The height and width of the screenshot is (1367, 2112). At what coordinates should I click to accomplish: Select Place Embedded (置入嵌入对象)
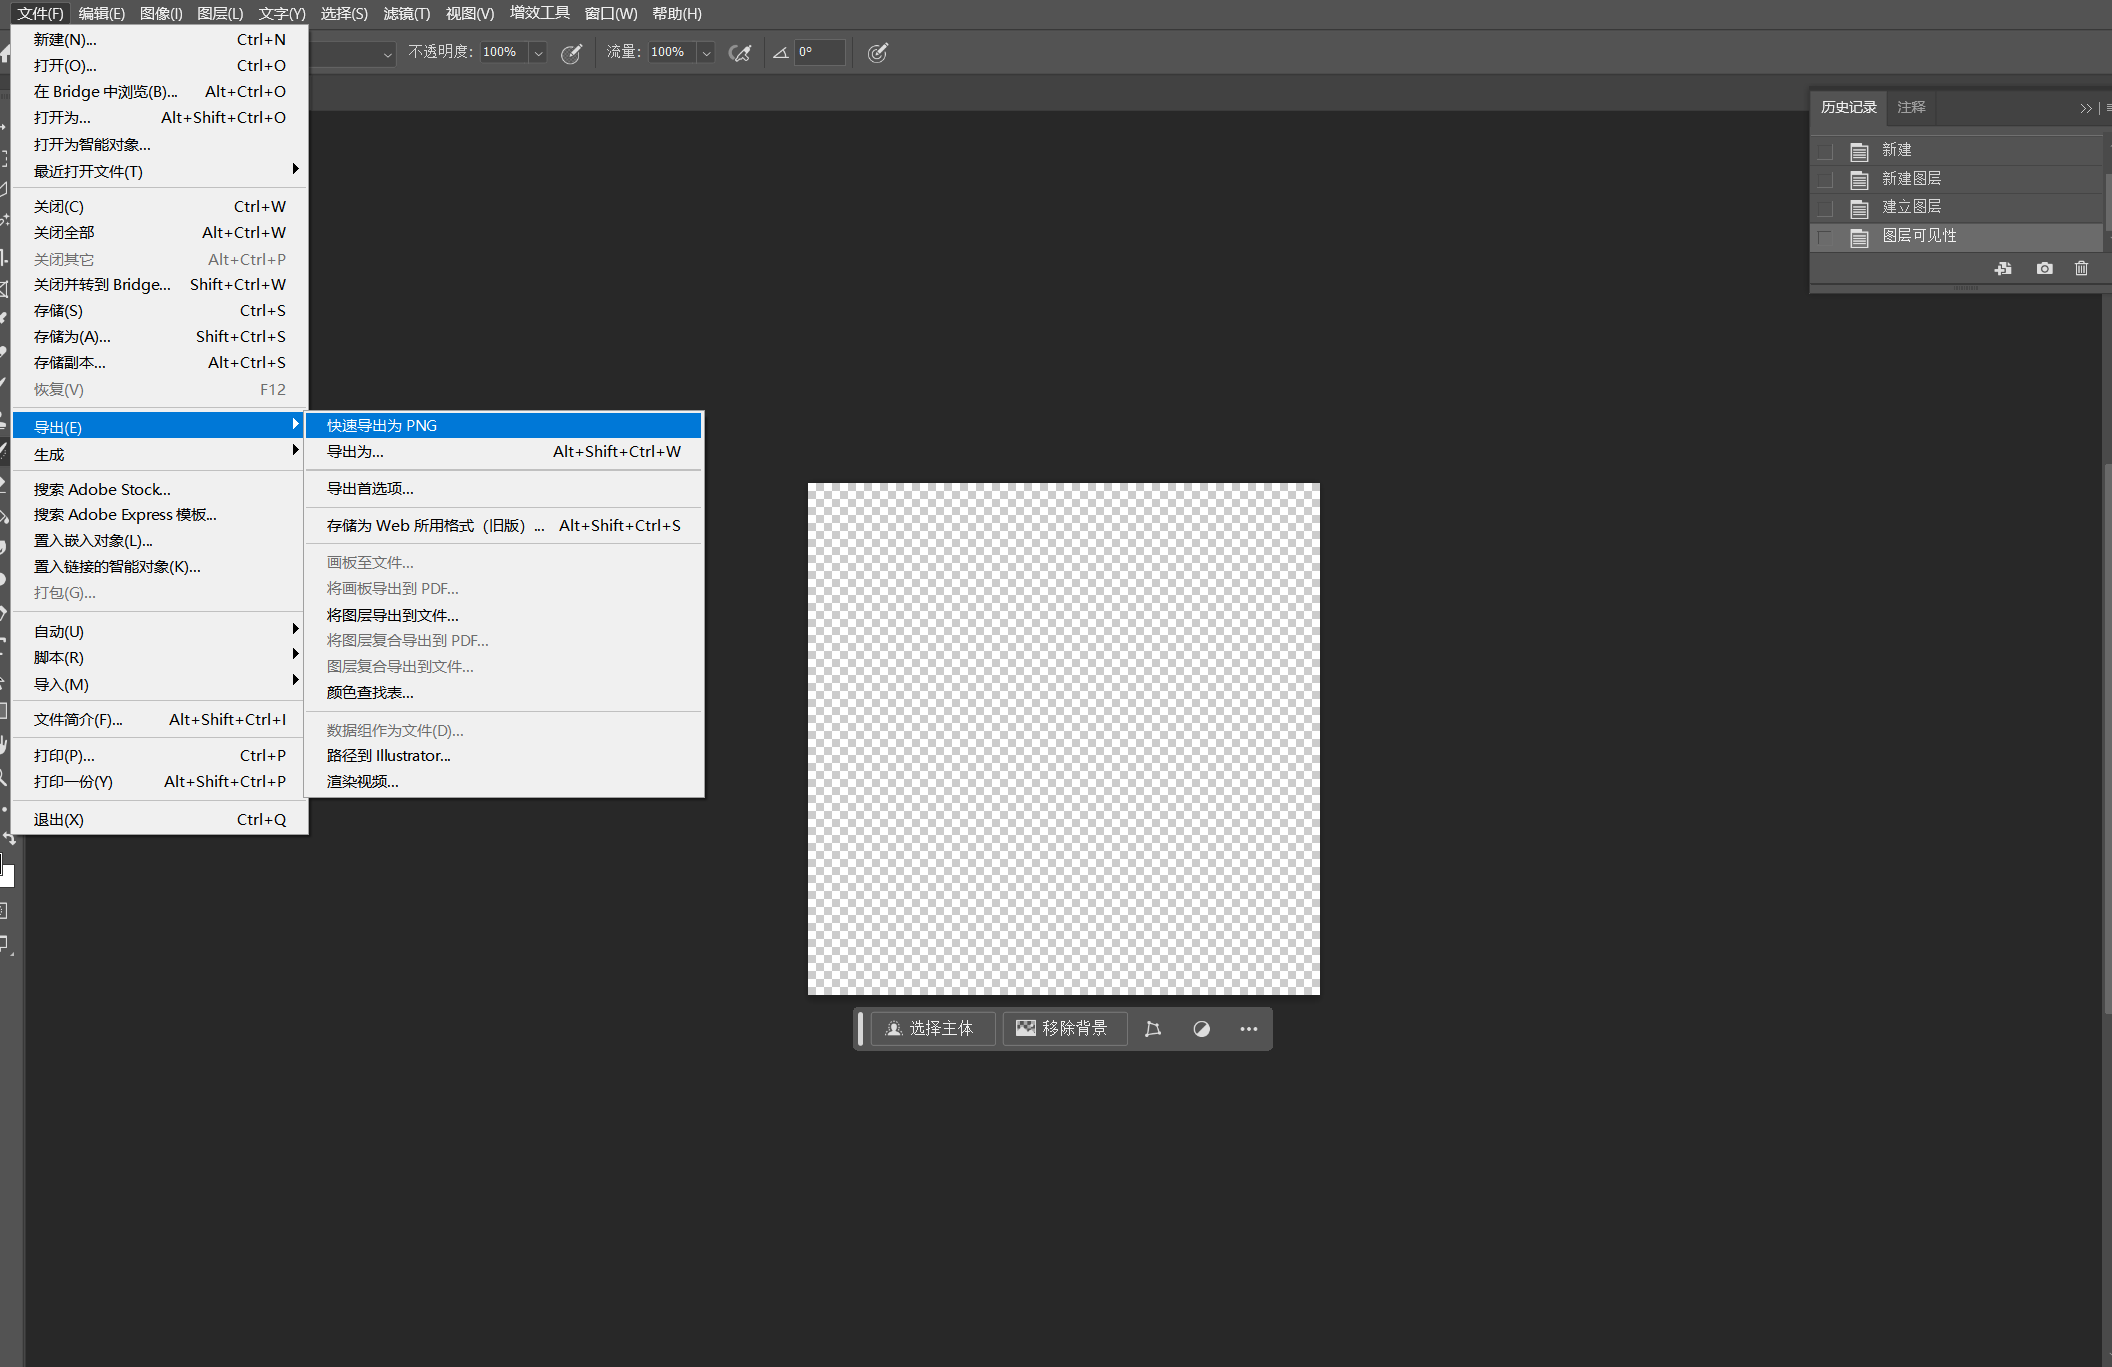(x=159, y=541)
